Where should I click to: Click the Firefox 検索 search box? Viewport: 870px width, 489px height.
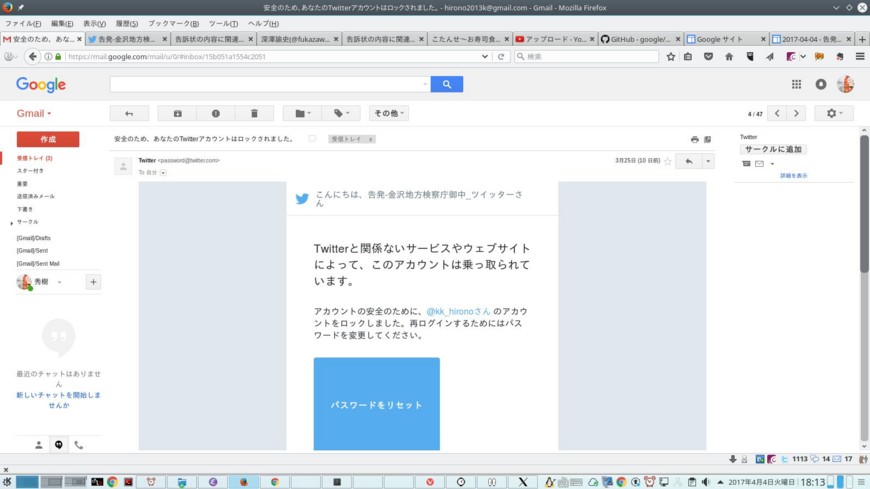pos(586,57)
